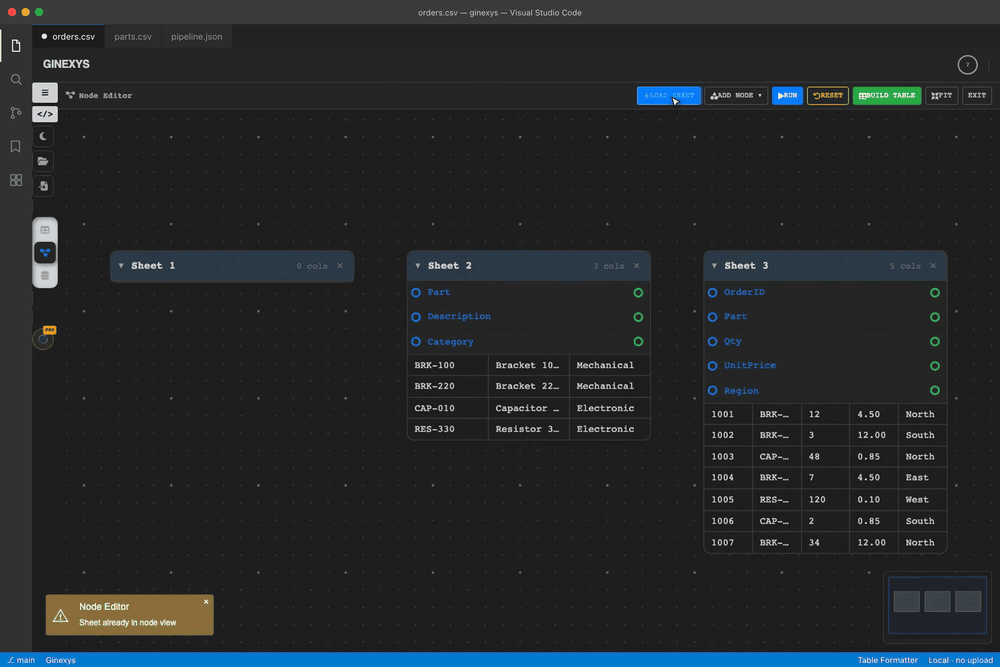Collapse the Sheet 2 node triangle
This screenshot has width=1000, height=667.
click(418, 266)
